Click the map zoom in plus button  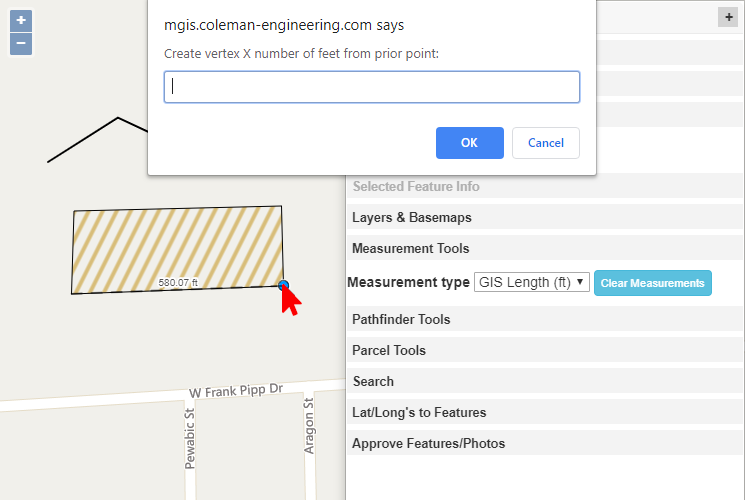(21, 20)
